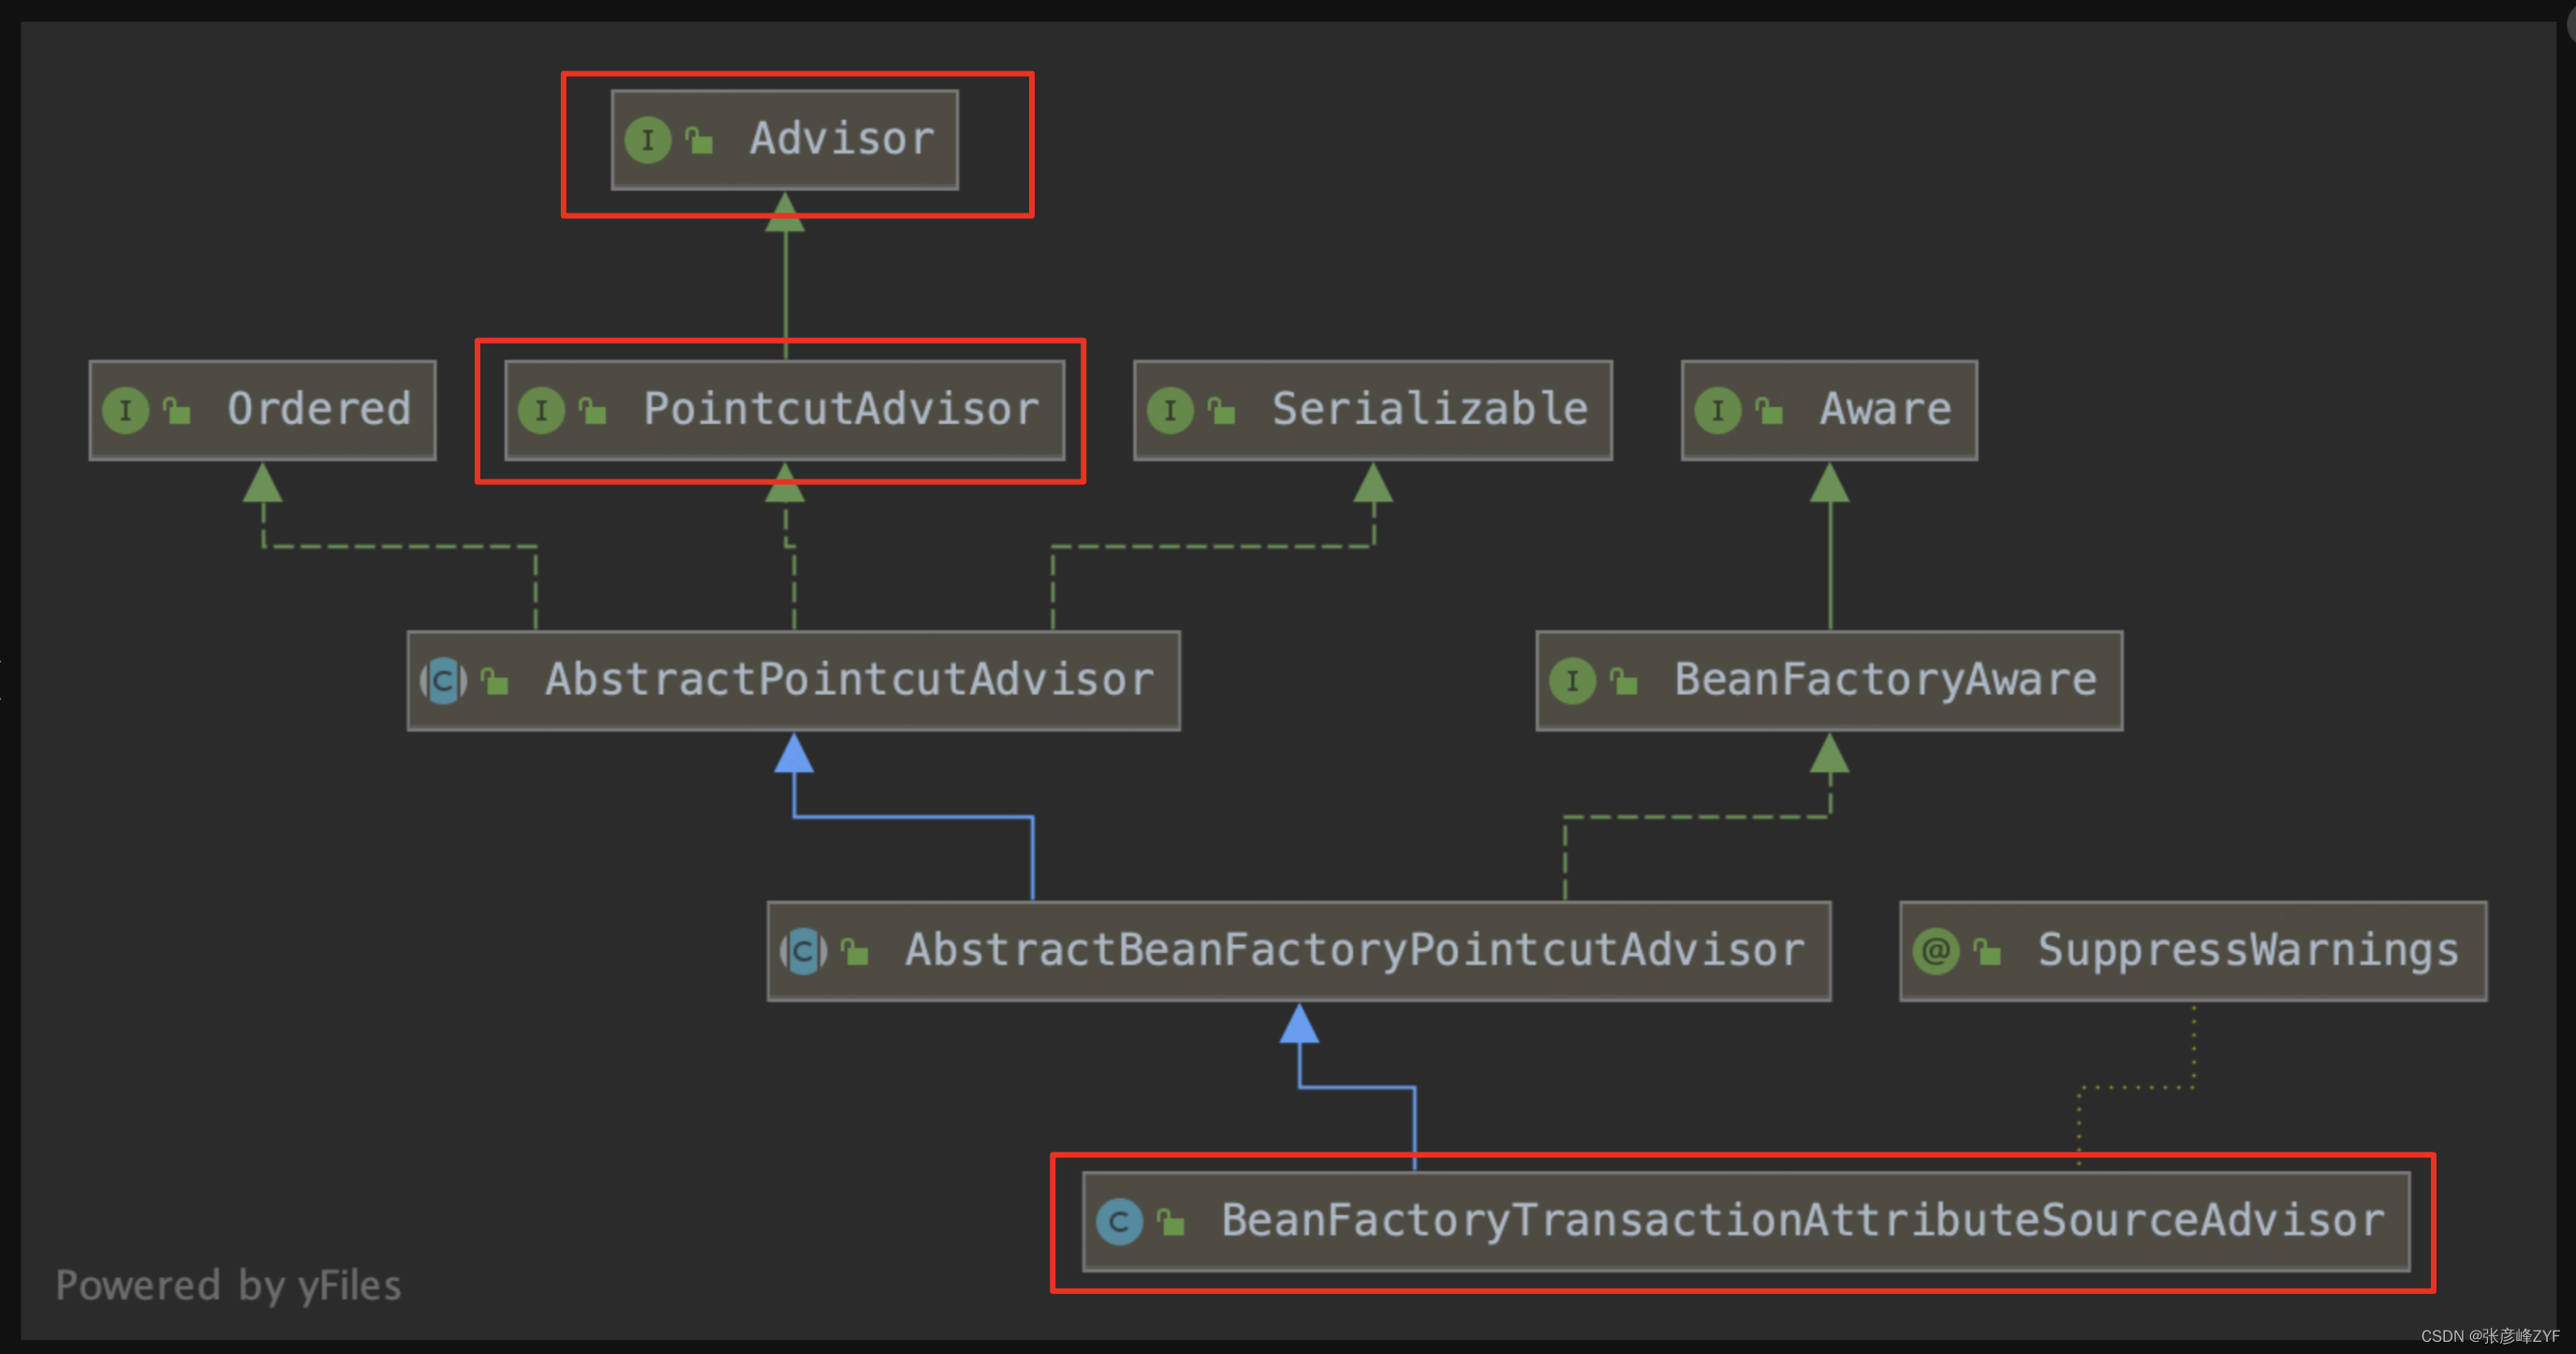Click the lock icon beside Serializable
Image resolution: width=2576 pixels, height=1354 pixels.
(x=1221, y=410)
